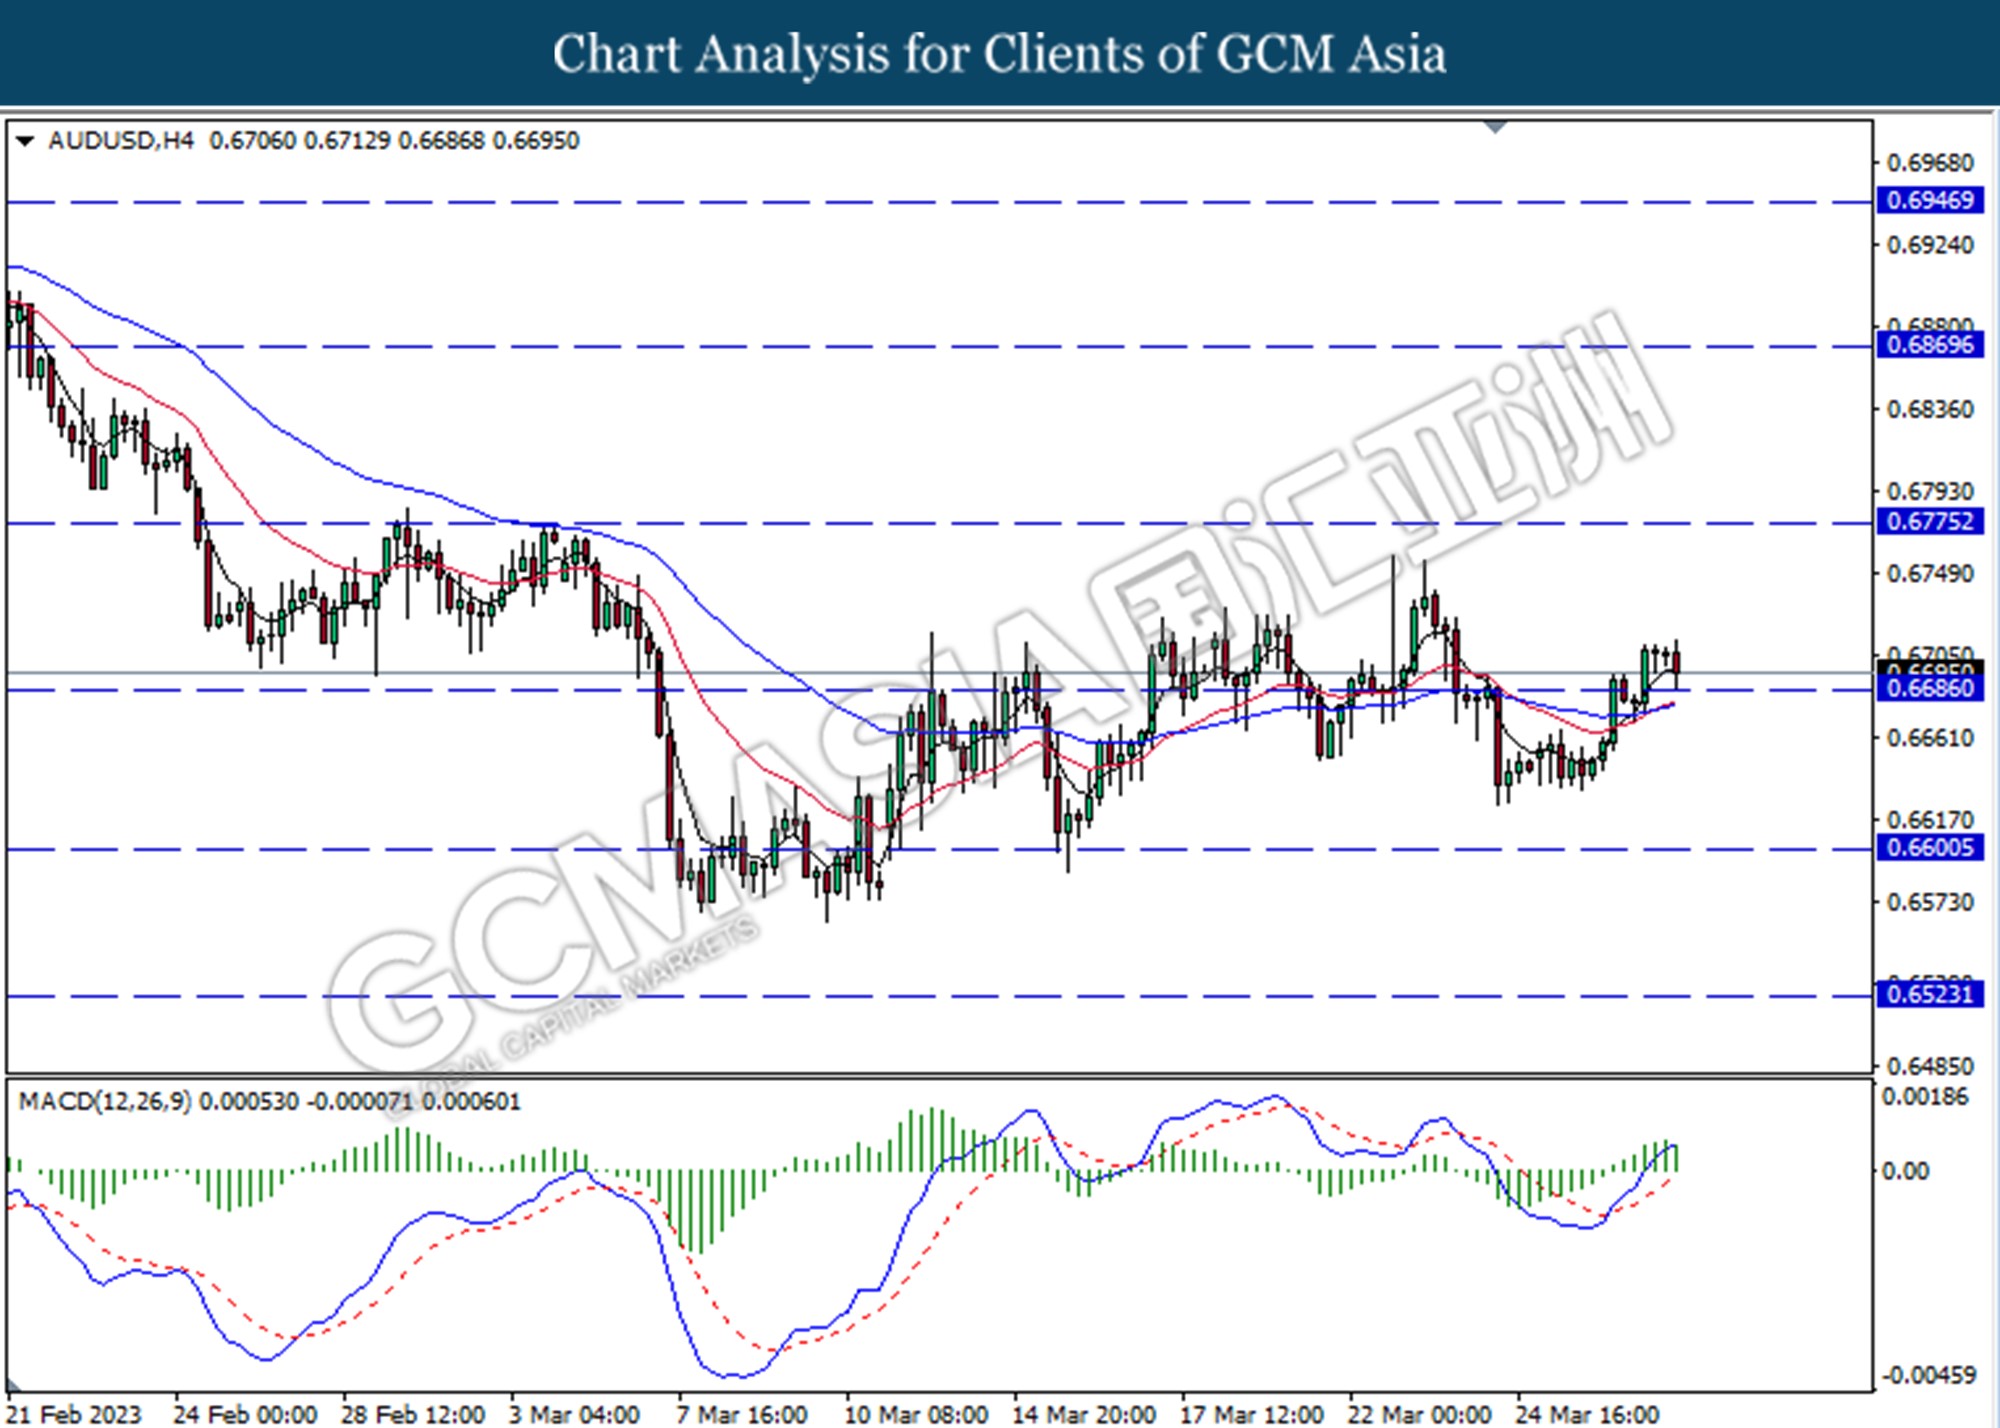Click the MACD(12,26,9) indicator label

(105, 1102)
